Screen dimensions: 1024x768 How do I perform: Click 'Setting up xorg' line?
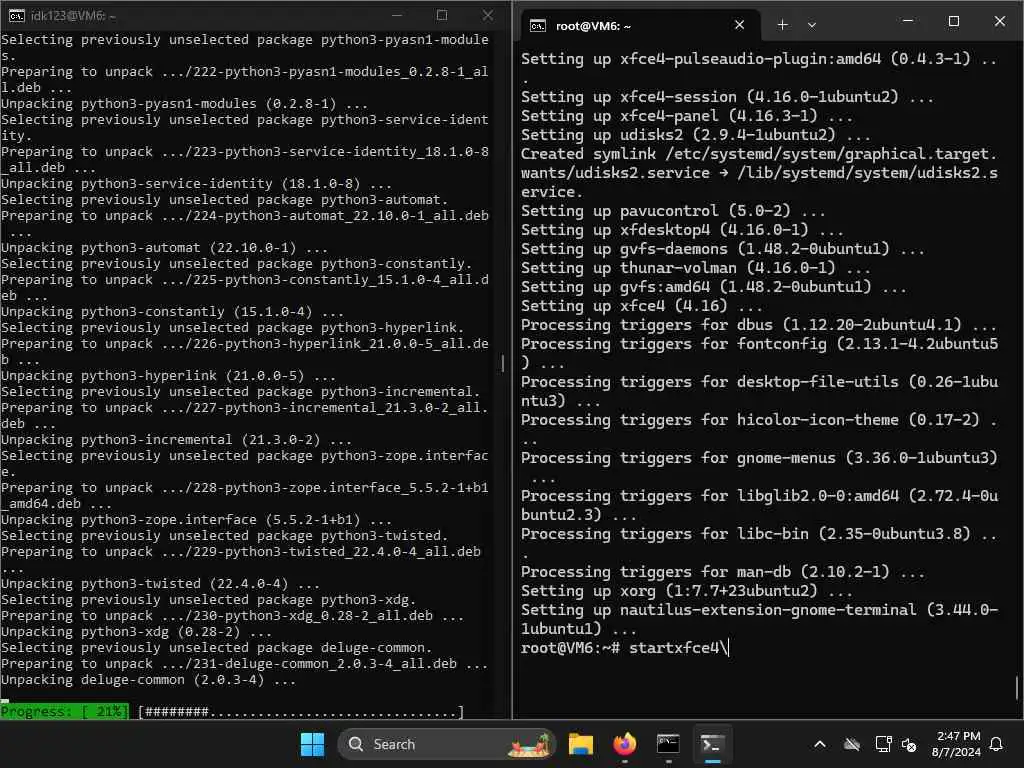coord(686,590)
